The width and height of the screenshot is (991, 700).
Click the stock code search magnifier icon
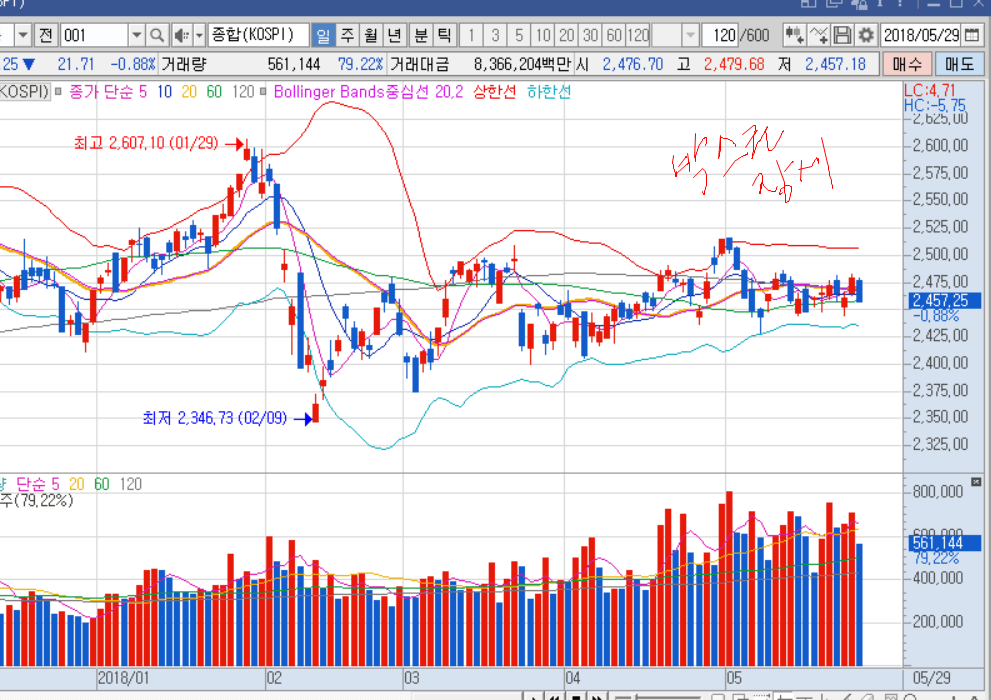click(x=157, y=35)
